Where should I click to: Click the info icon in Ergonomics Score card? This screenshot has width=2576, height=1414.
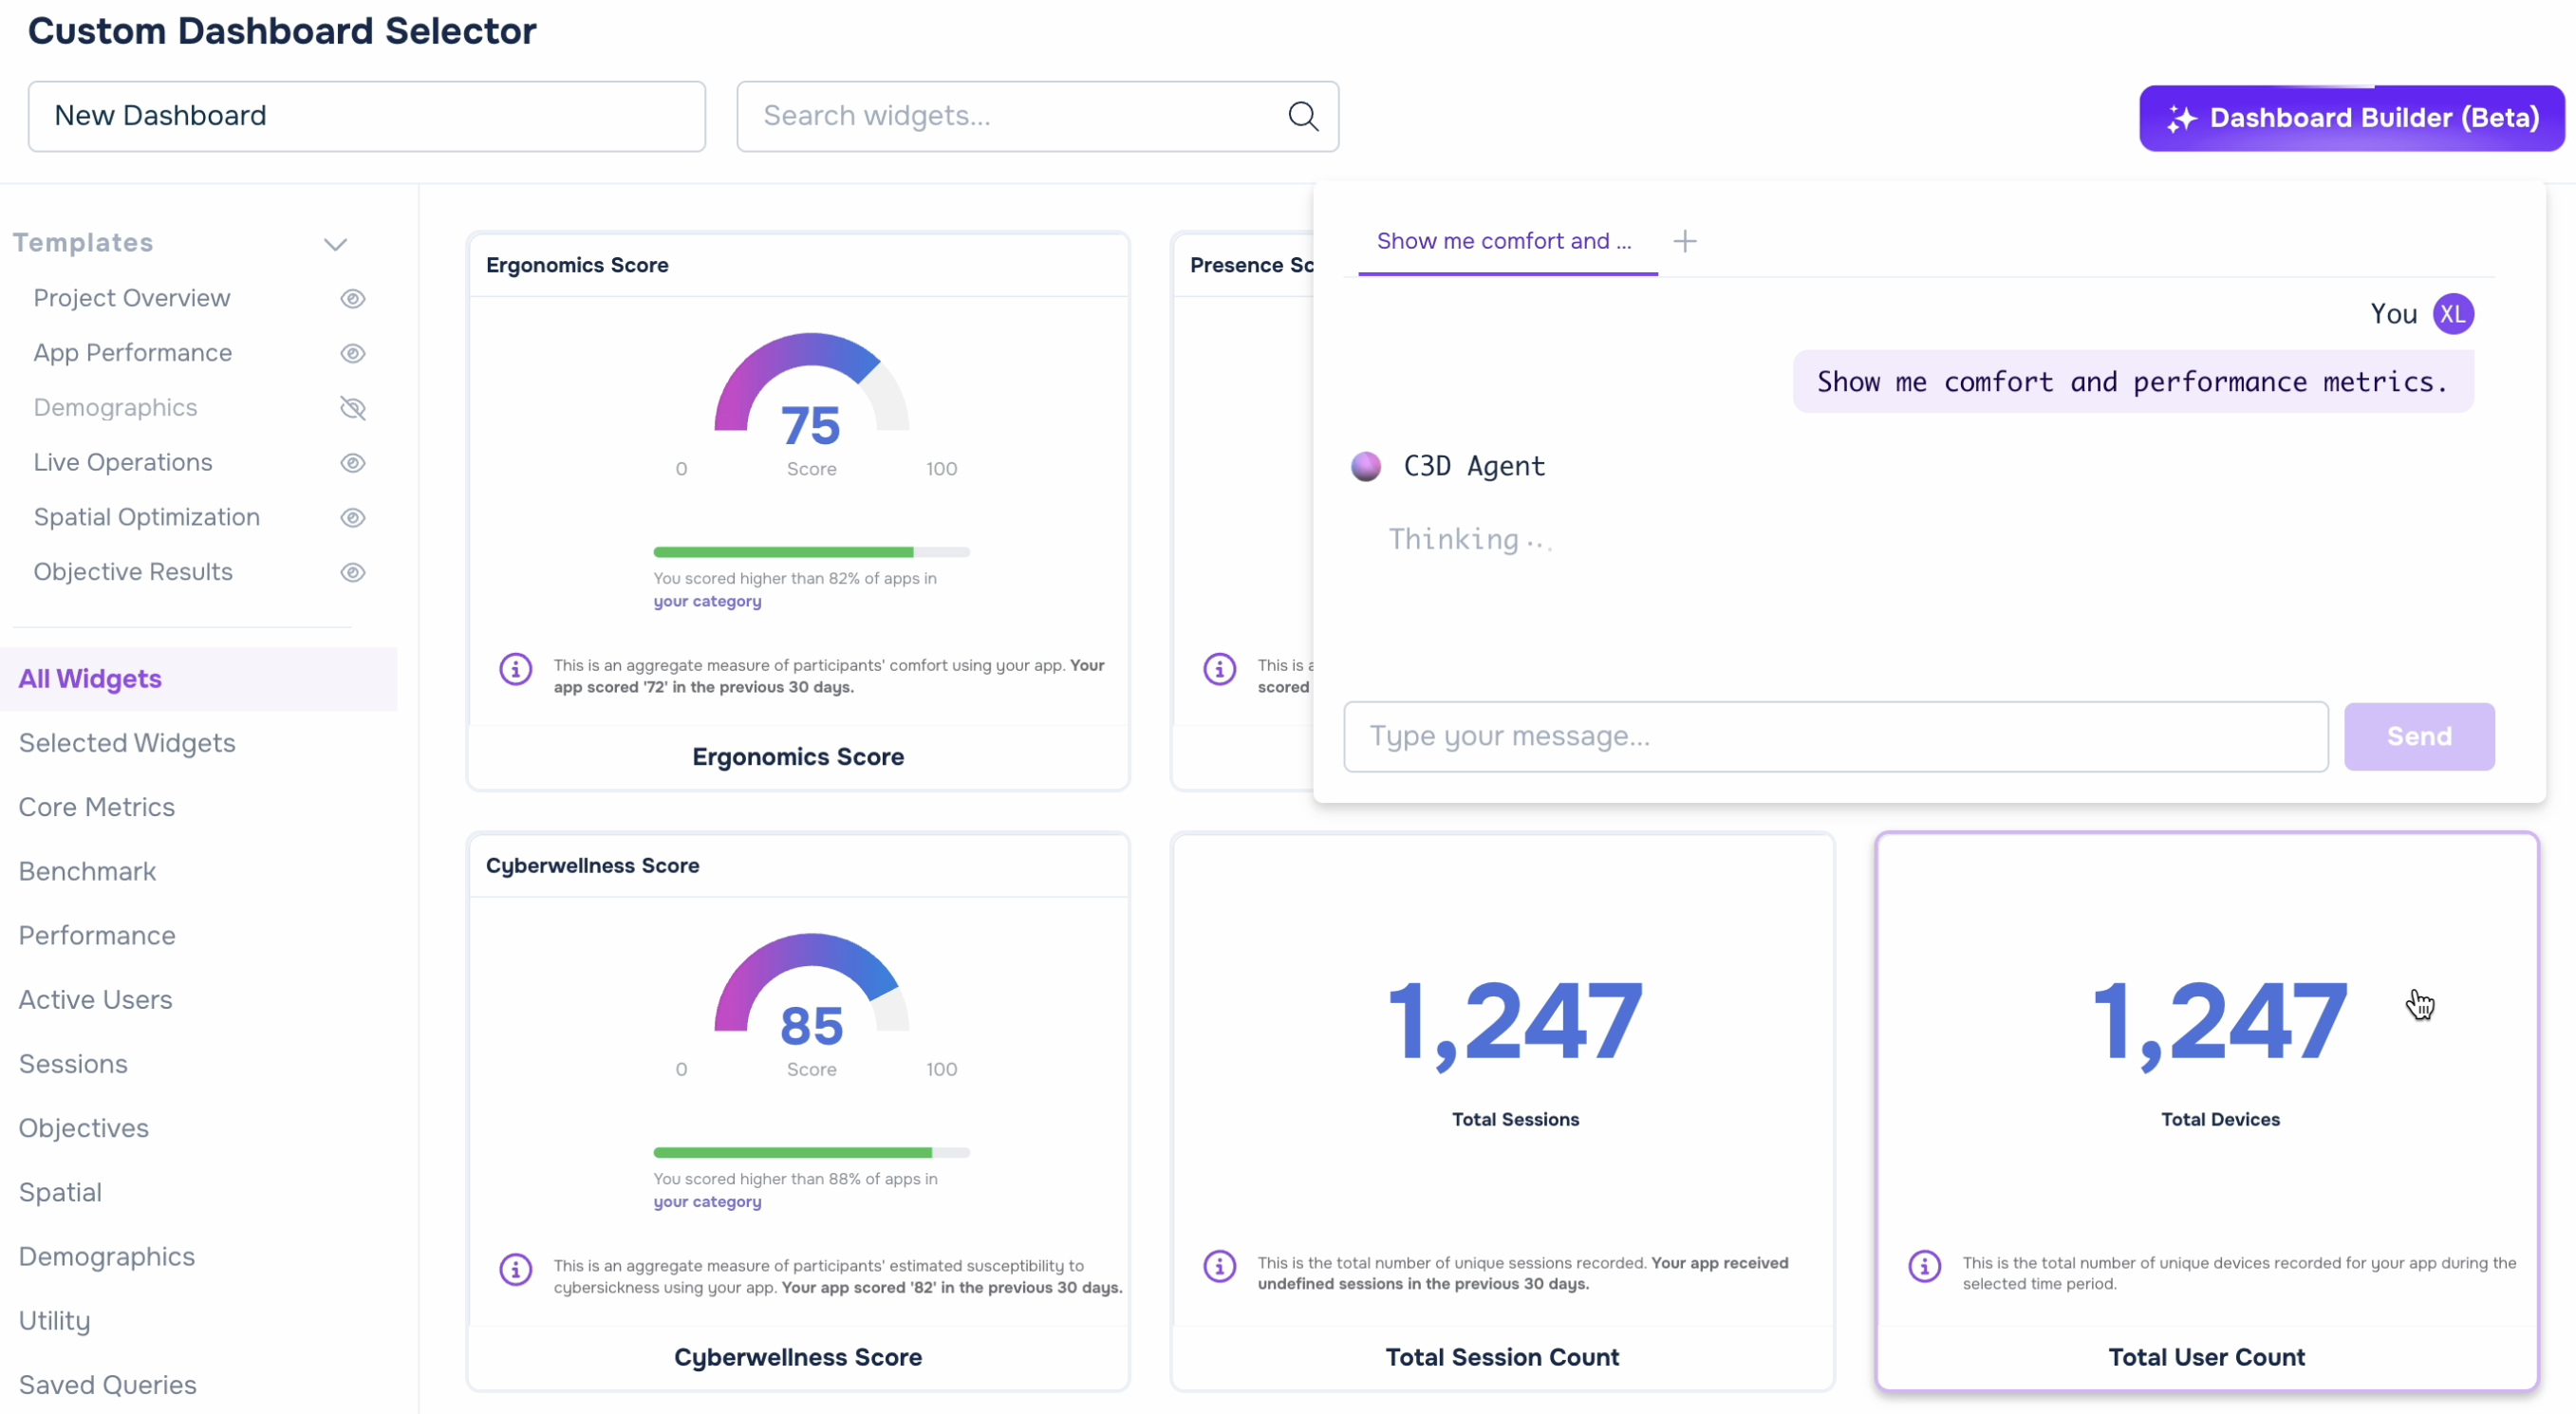tap(516, 668)
